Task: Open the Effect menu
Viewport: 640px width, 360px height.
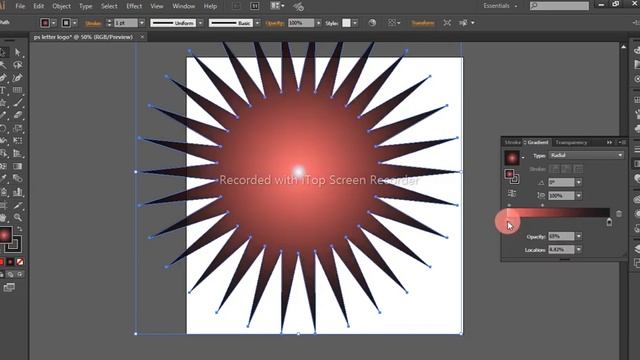Action: pos(134,6)
